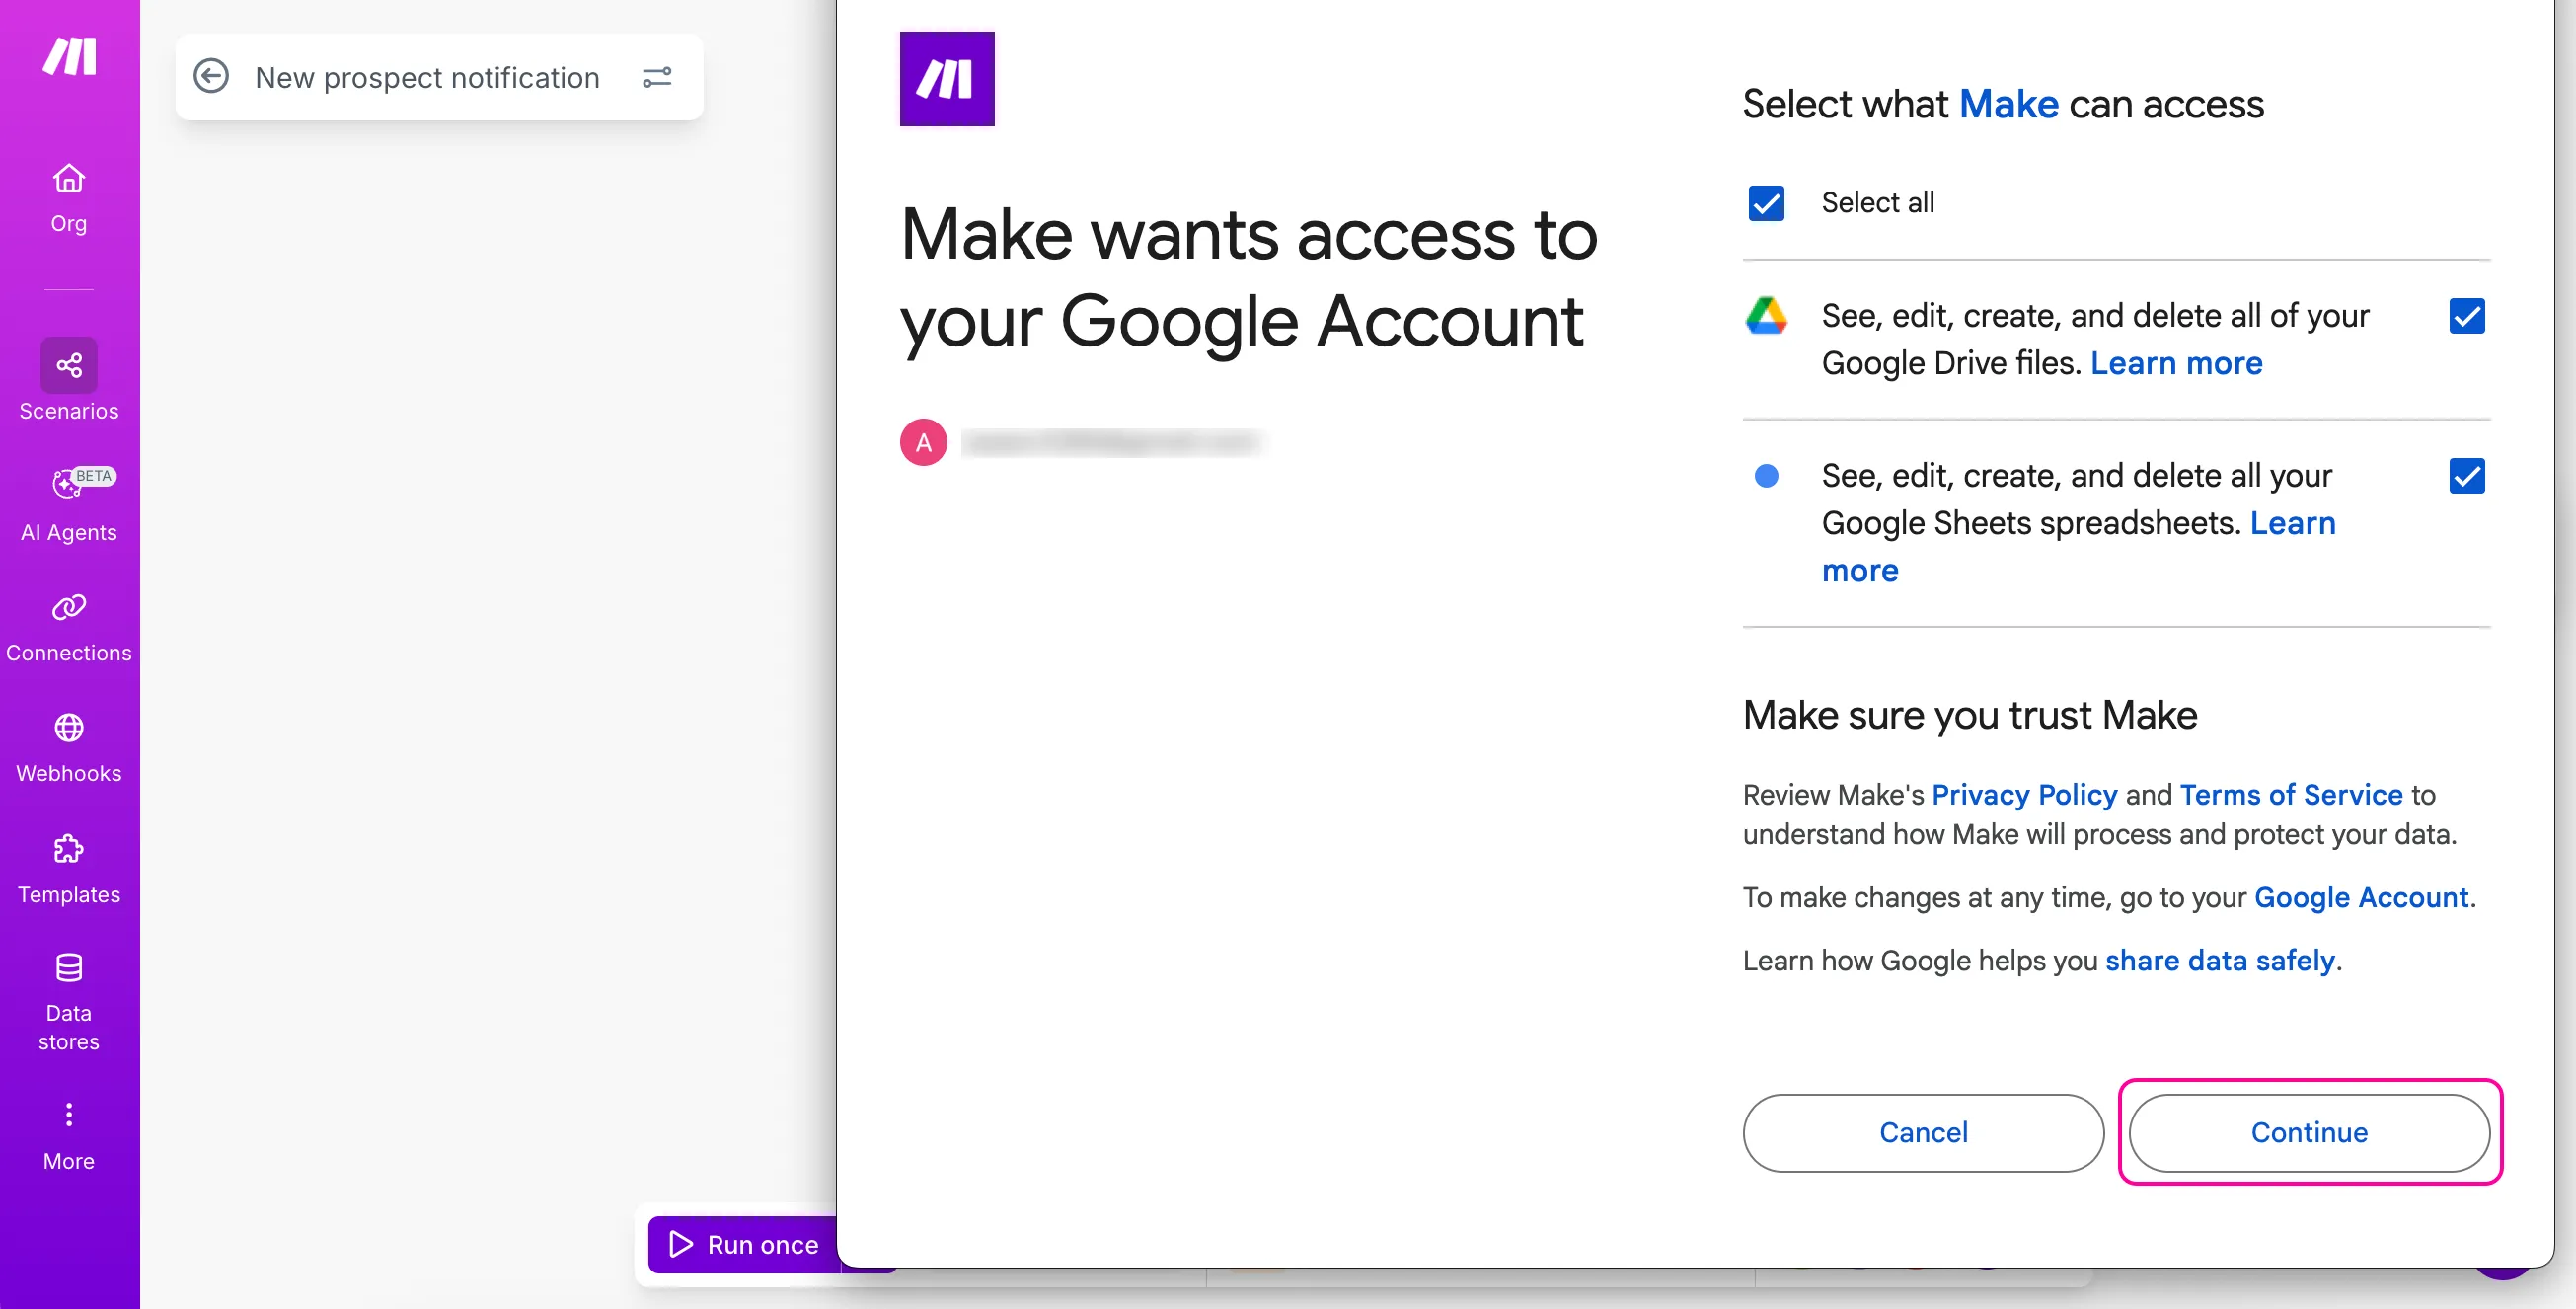The width and height of the screenshot is (2576, 1309).
Task: Click the account avatar letter A
Action: pyautogui.click(x=924, y=442)
